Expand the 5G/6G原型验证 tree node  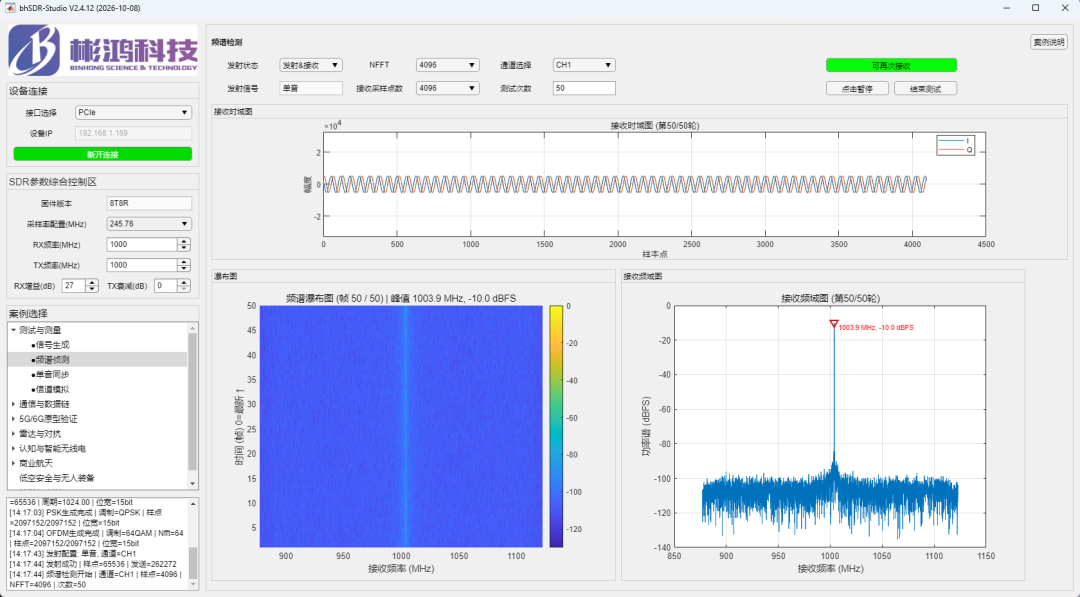click(x=14, y=419)
